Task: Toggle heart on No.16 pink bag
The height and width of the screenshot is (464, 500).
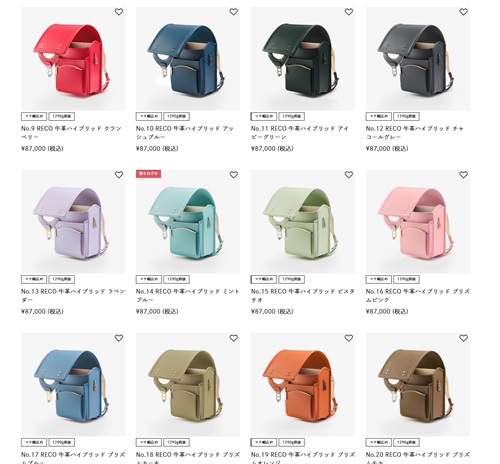Action: point(464,175)
